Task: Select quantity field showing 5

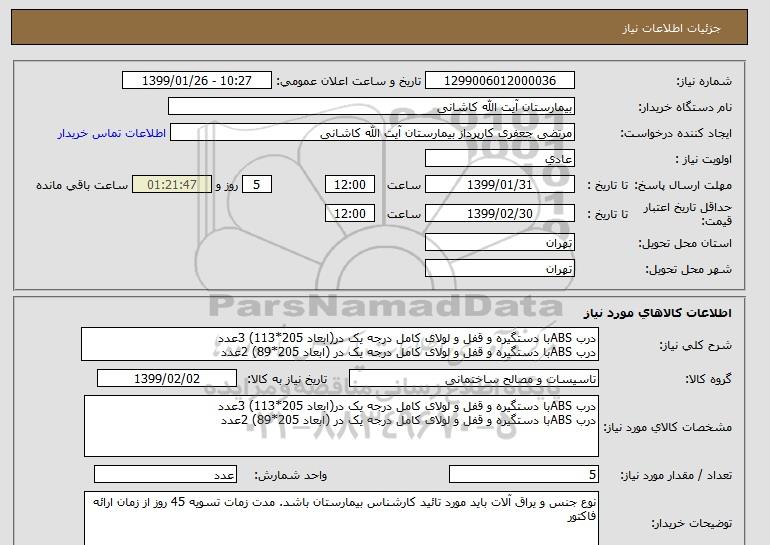Action: point(523,475)
